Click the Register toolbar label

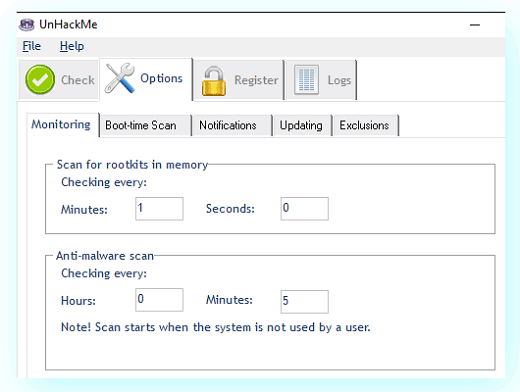pos(256,80)
